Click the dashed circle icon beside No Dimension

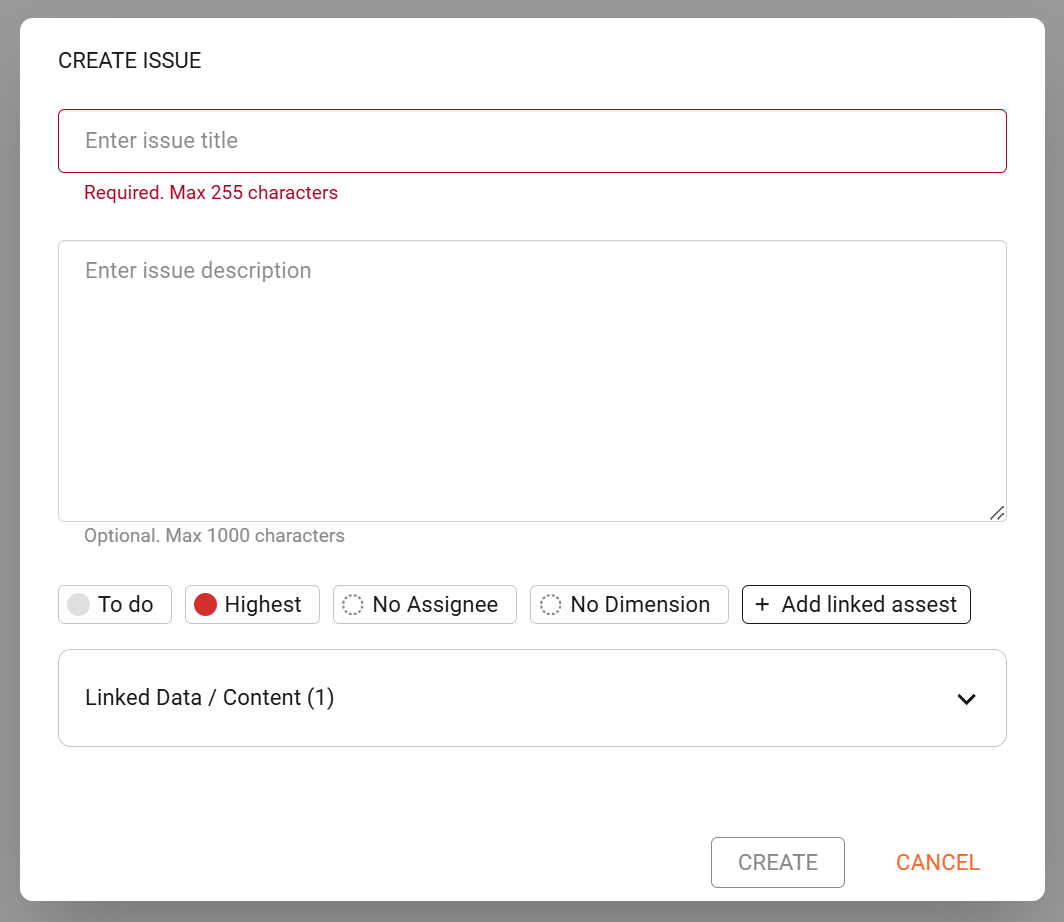(x=551, y=605)
